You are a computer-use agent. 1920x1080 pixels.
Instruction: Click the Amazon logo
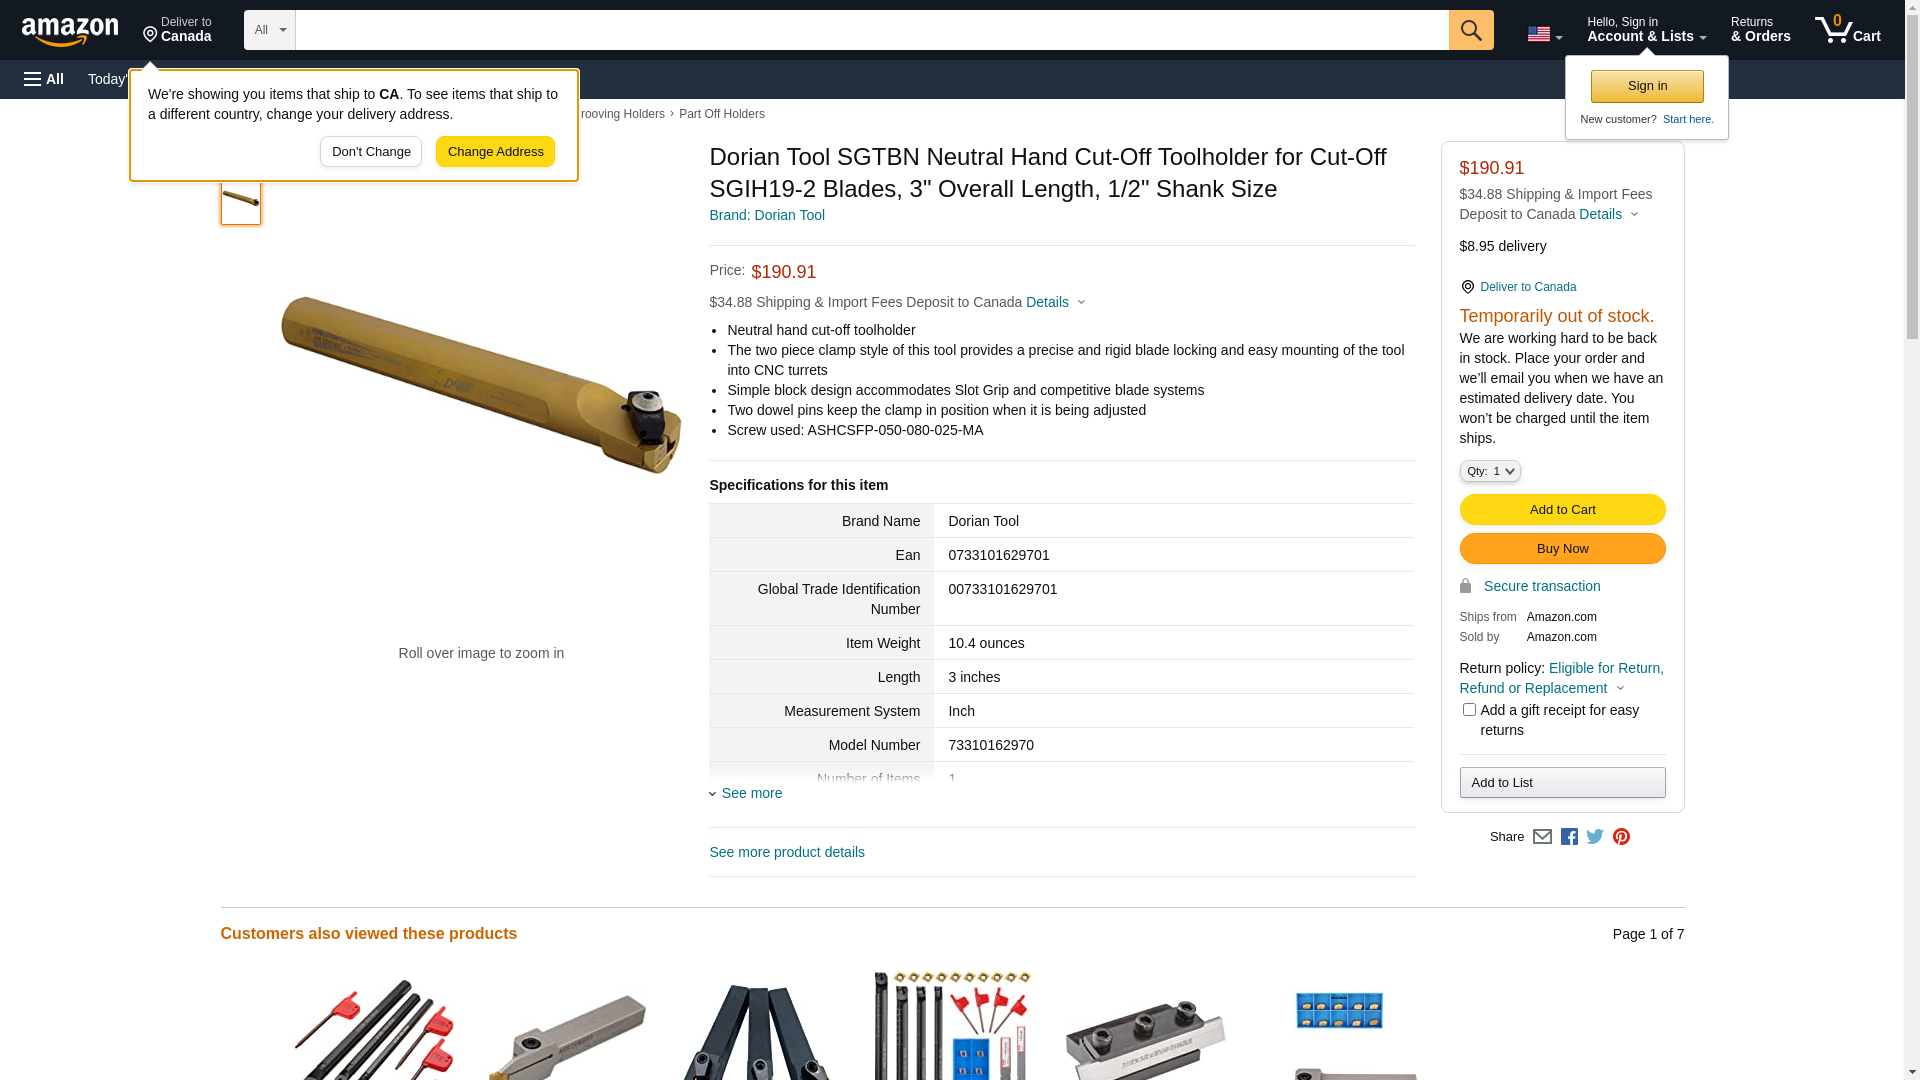pyautogui.click(x=70, y=31)
